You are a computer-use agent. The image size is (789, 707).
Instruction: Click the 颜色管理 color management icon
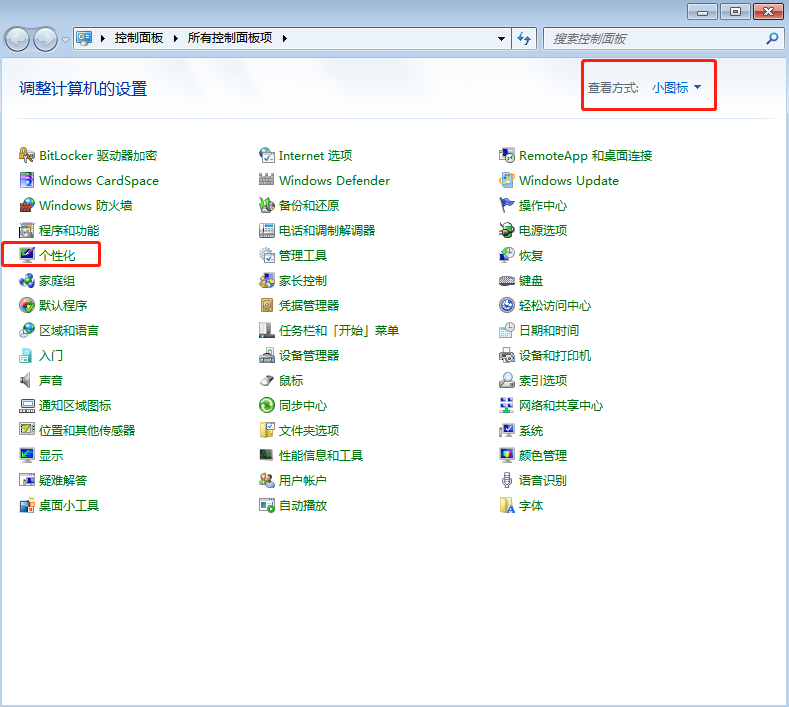pos(507,456)
